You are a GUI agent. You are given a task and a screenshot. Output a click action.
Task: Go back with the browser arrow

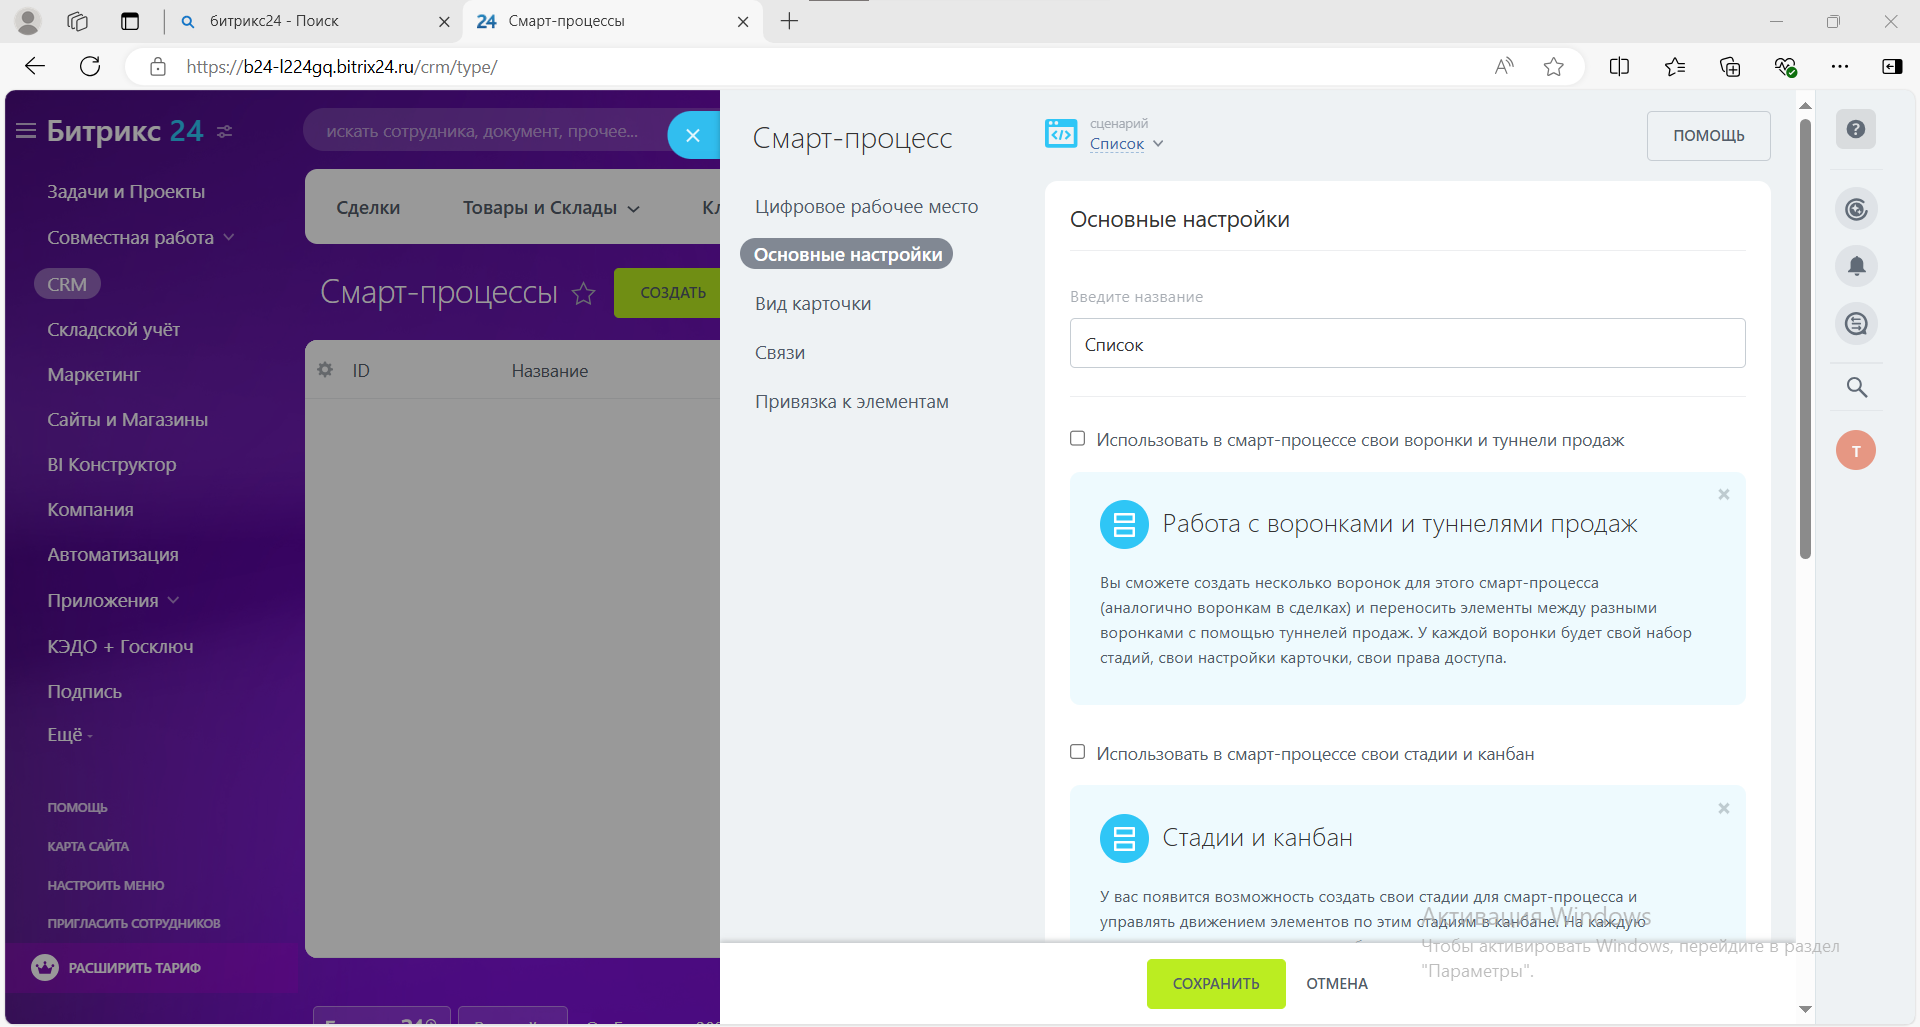(x=35, y=67)
